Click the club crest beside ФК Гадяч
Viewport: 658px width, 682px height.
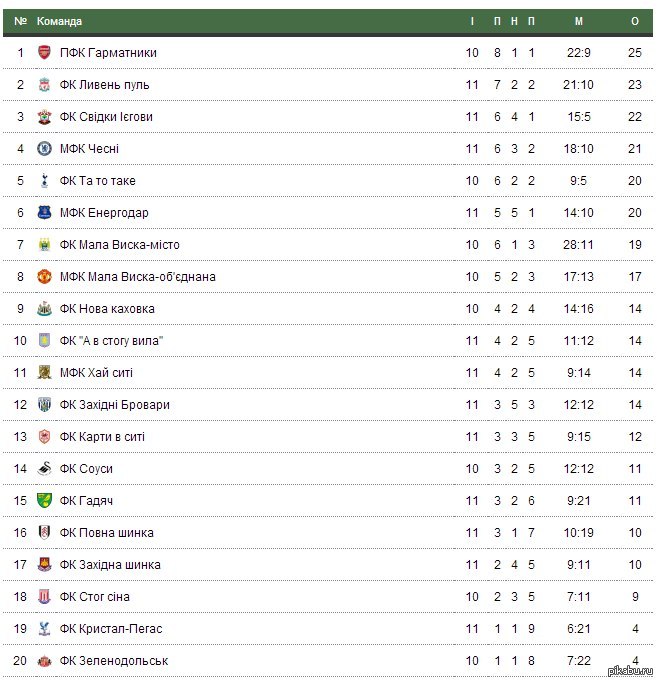click(44, 500)
